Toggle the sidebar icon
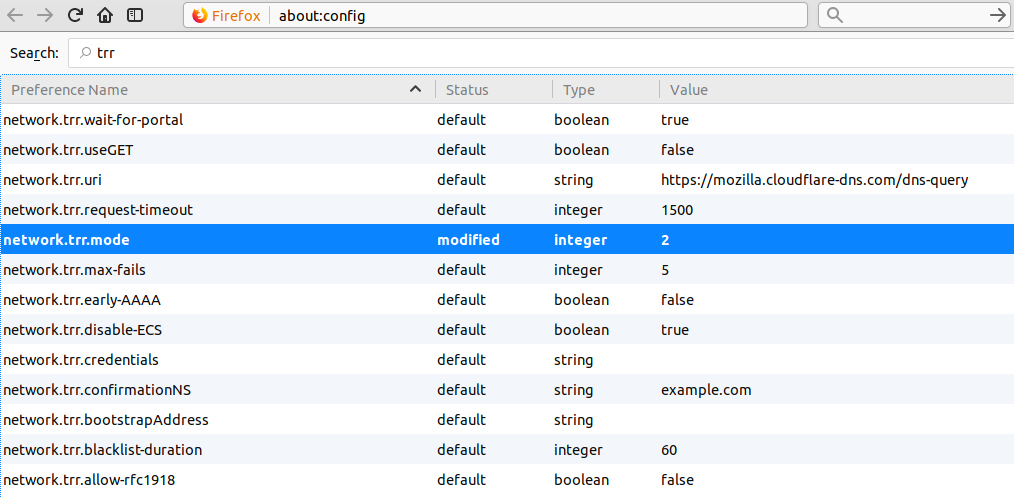The image size is (1014, 497). (x=135, y=16)
